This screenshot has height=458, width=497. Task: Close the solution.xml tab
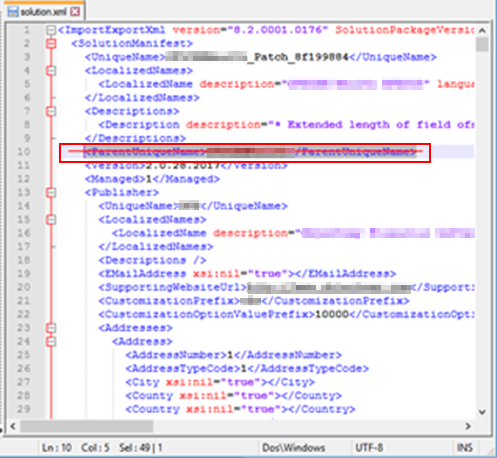(x=76, y=12)
